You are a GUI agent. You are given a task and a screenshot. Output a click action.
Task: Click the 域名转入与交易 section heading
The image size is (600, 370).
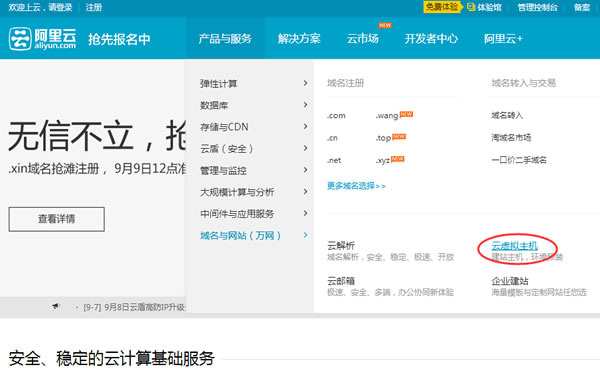pos(523,83)
